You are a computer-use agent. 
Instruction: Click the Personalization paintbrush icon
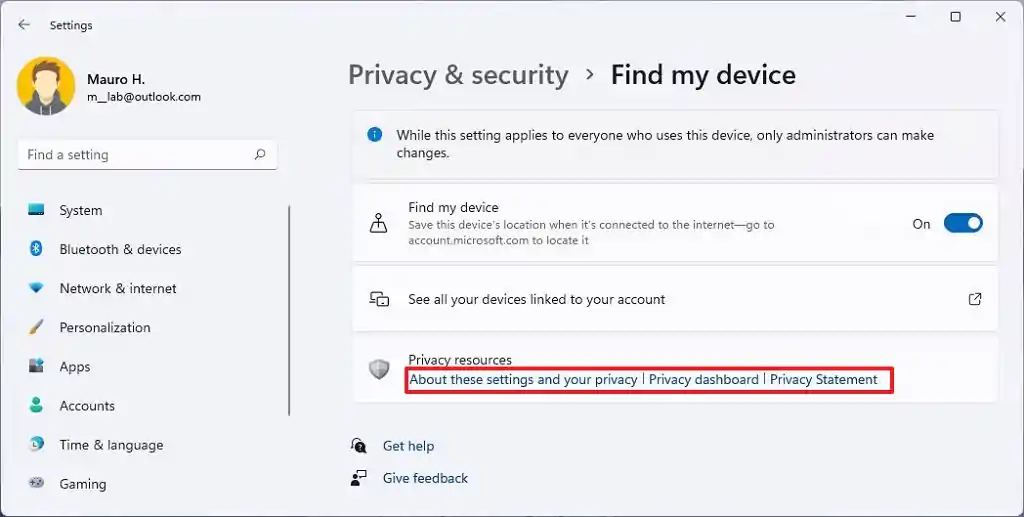pyautogui.click(x=37, y=327)
